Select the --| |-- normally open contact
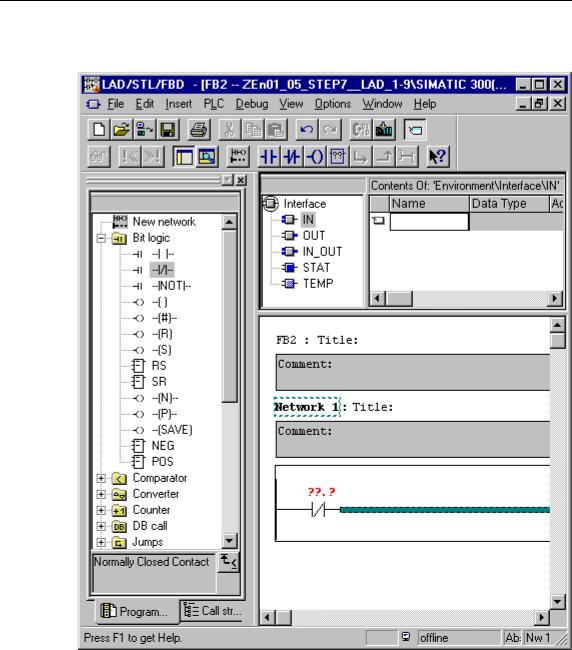This screenshot has height=650, width=572. pos(163,254)
